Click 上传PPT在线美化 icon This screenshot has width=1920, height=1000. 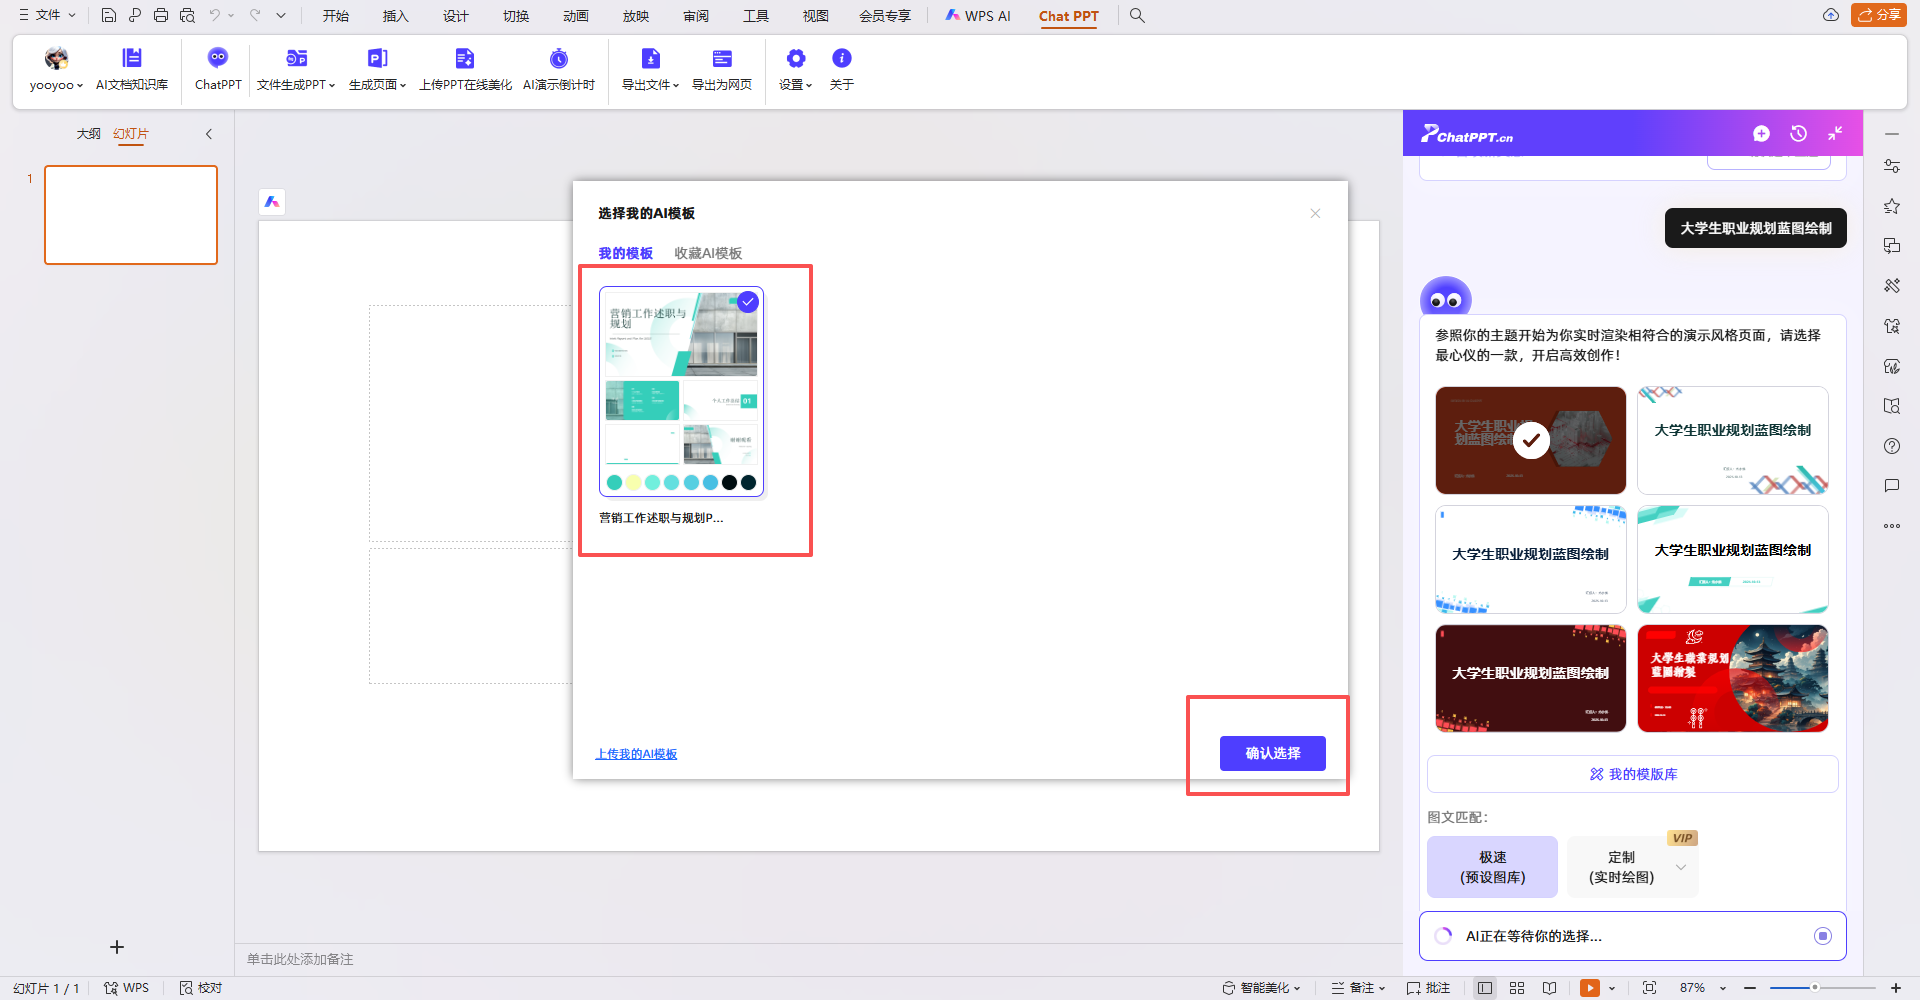465,59
